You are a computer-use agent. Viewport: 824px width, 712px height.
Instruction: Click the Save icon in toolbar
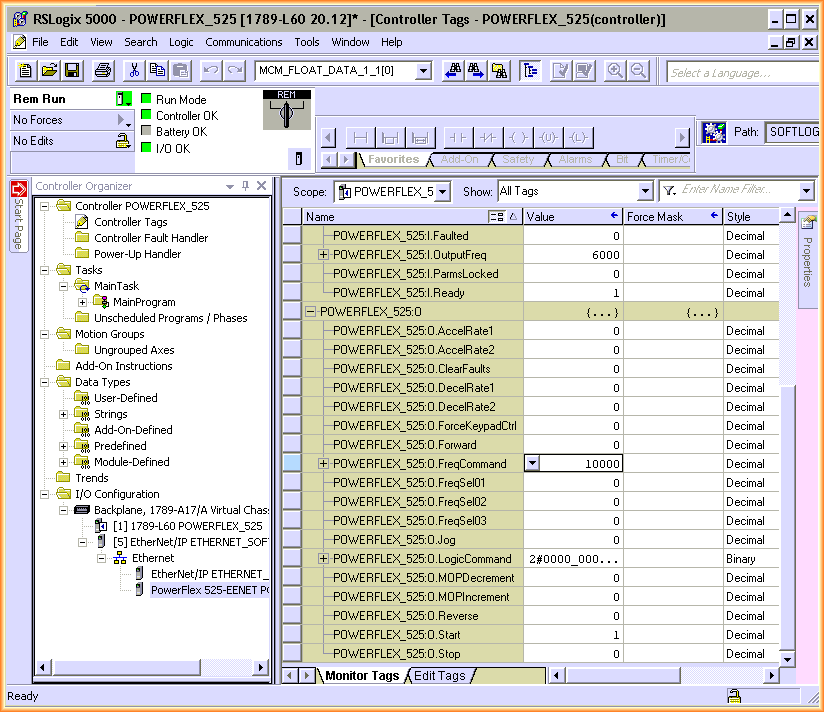pyautogui.click(x=72, y=70)
